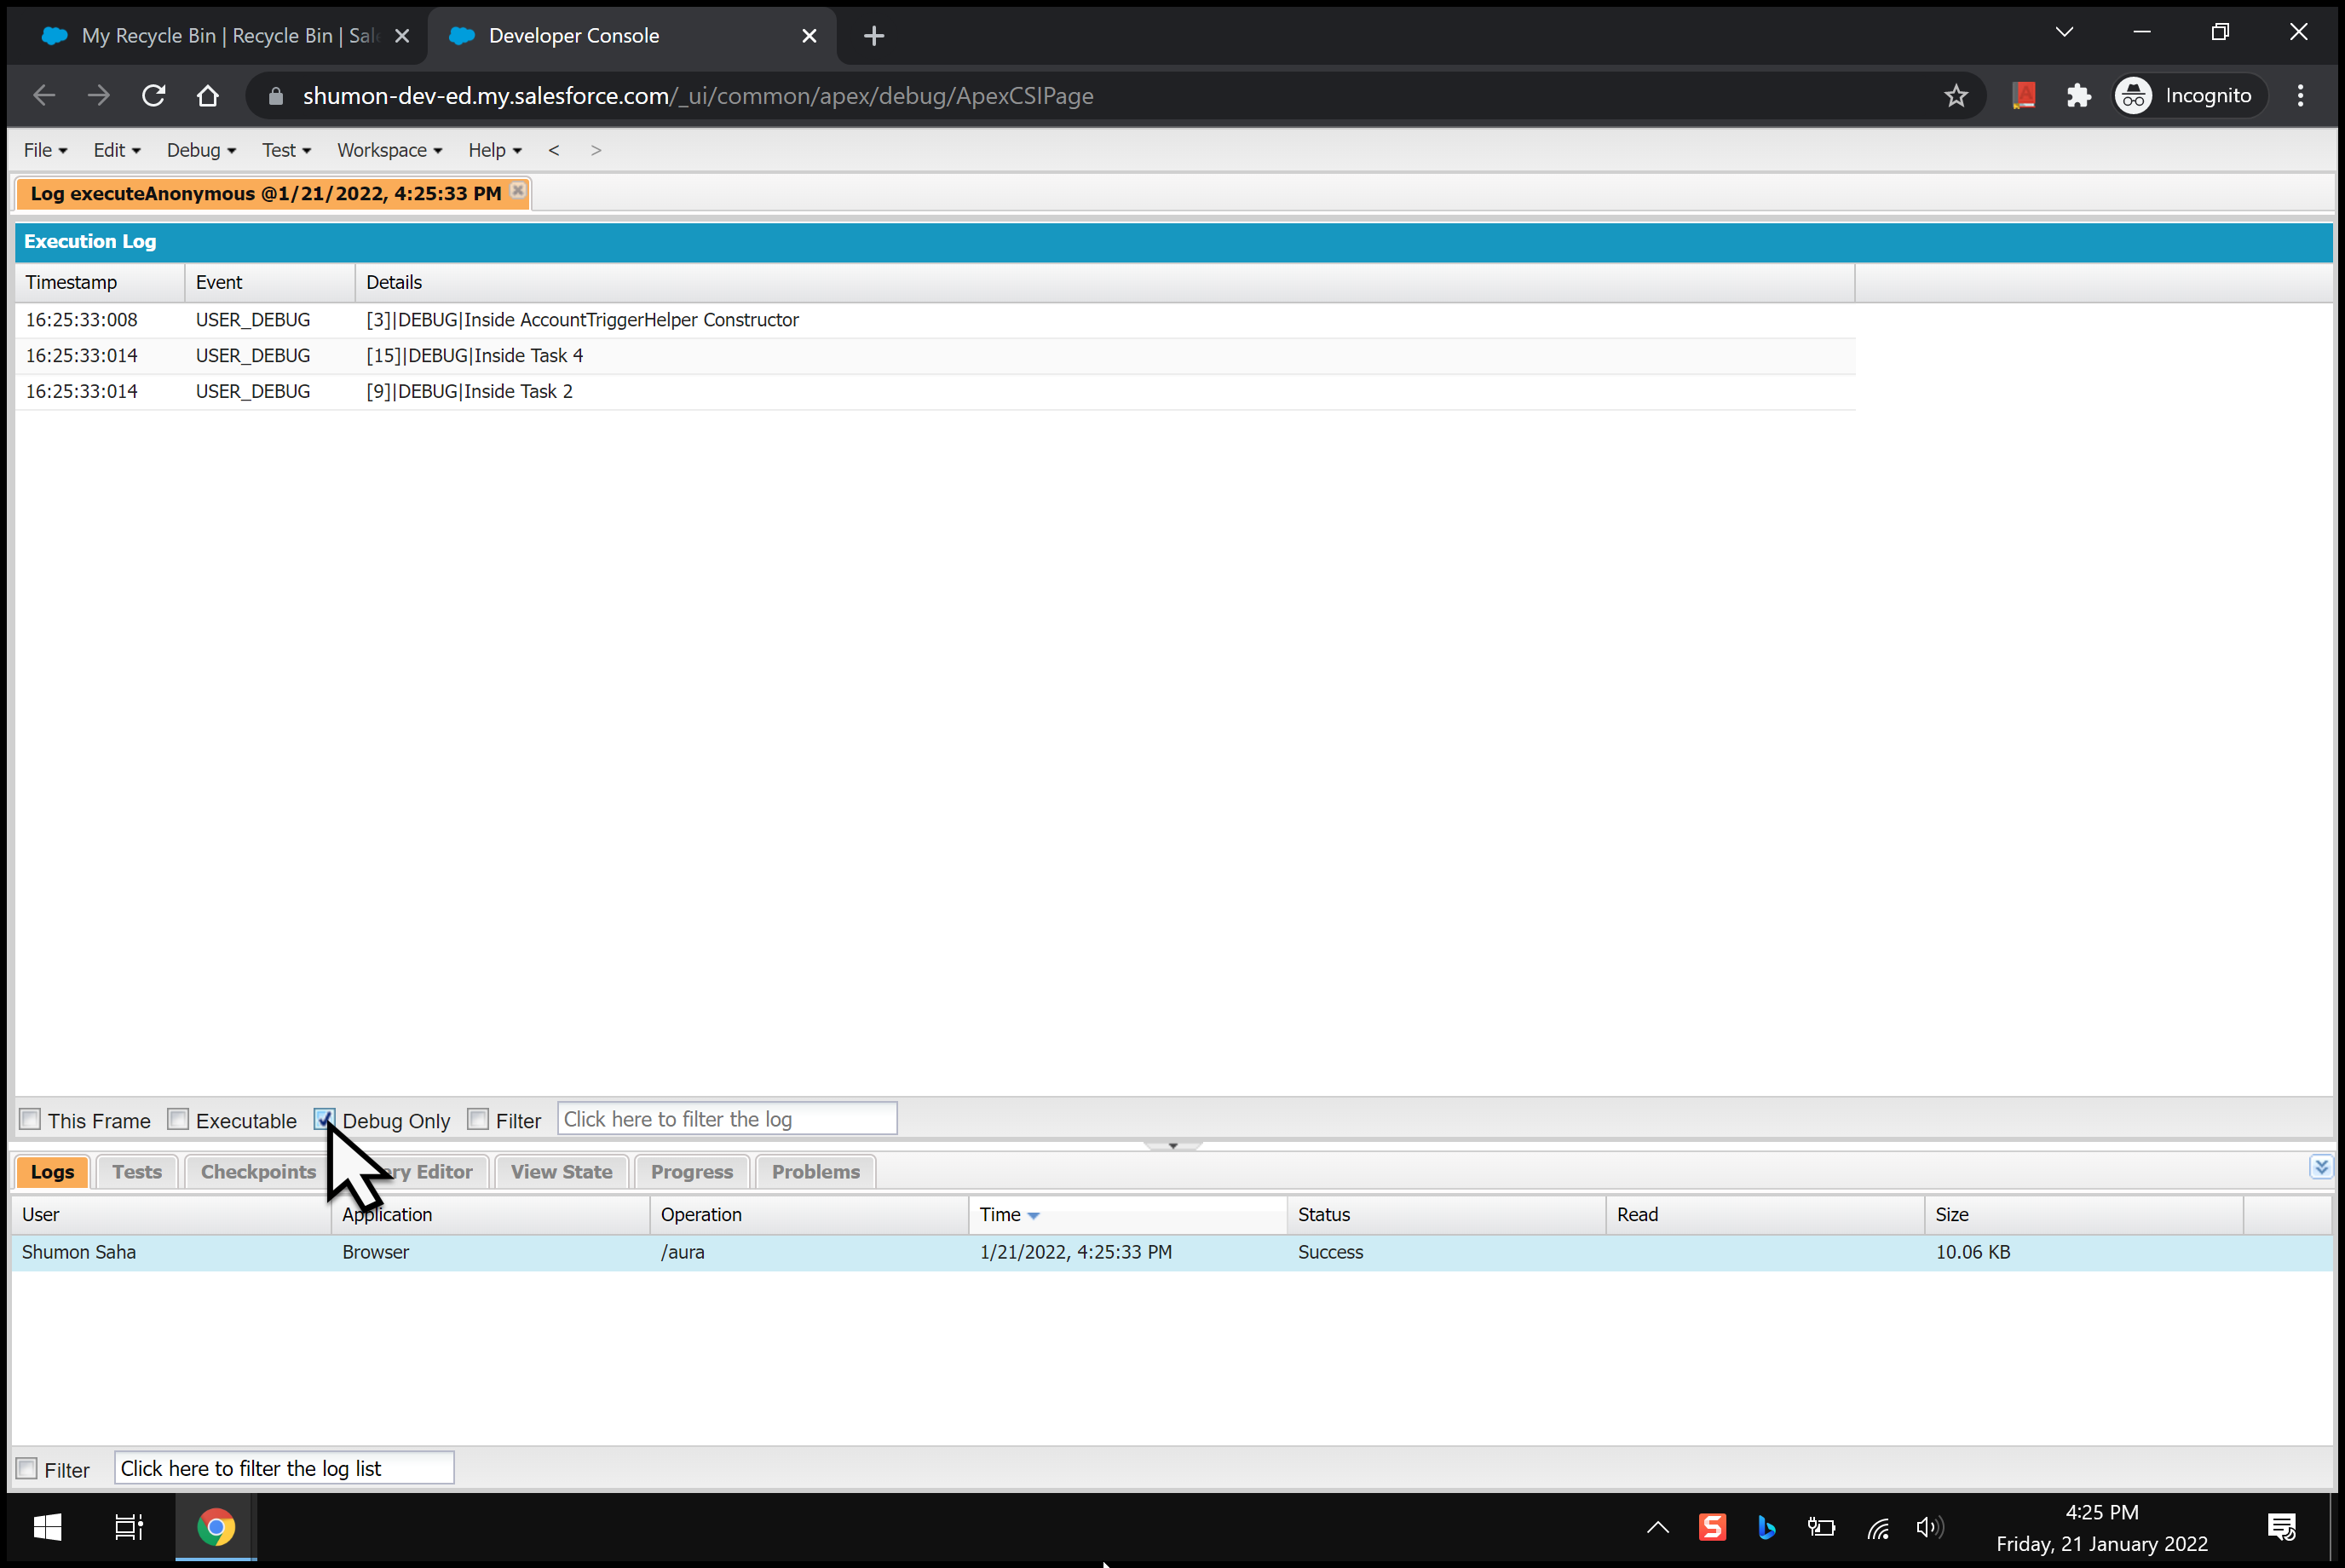Open the taskbar clock and date
Viewport: 2345px width, 1568px height.
(x=2102, y=1528)
